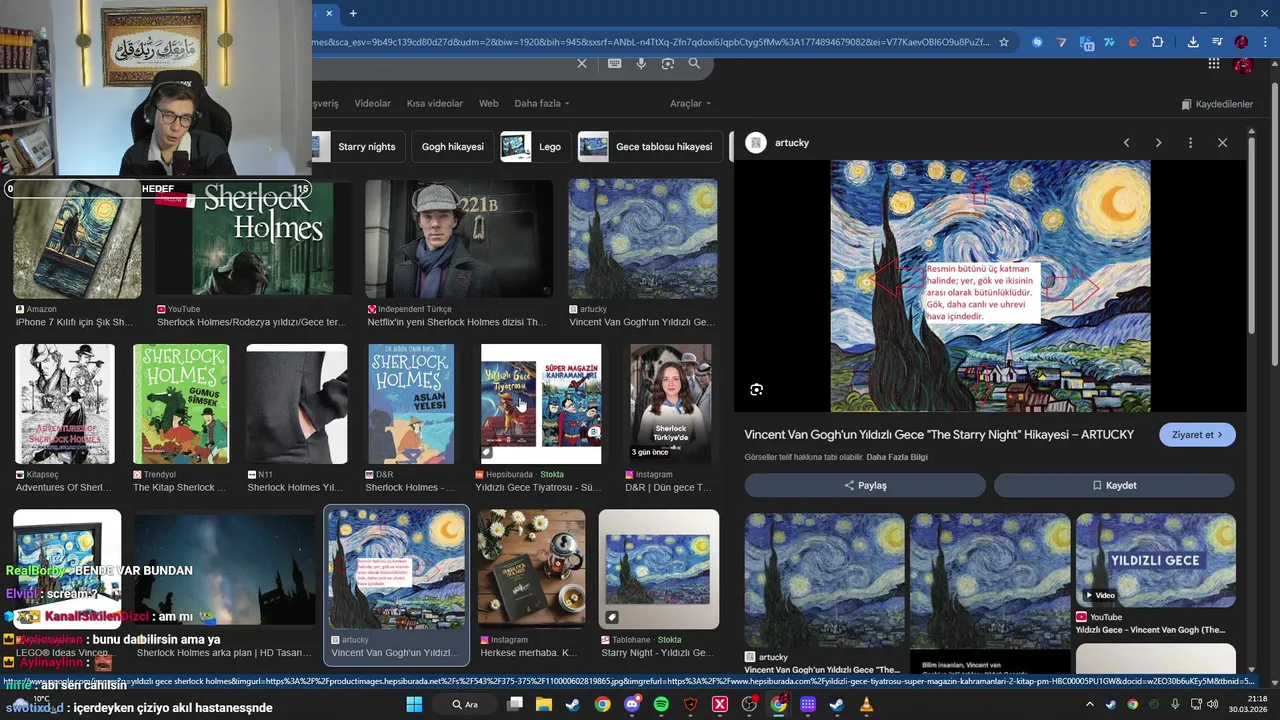Open File Explorer from the taskbar

544,704
